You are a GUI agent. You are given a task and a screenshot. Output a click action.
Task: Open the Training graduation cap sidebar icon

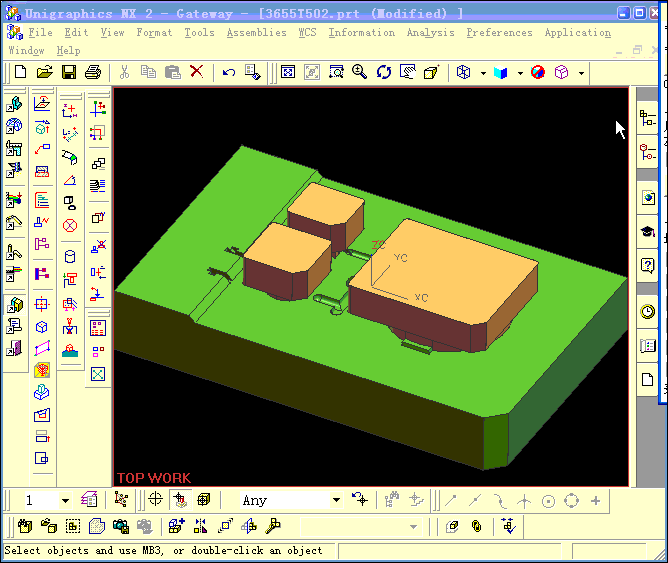coord(648,232)
